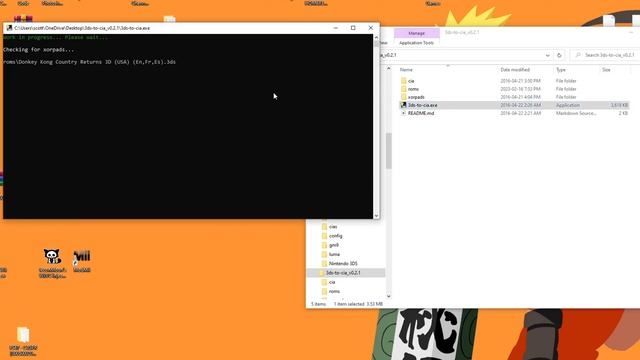
Task: Select luma folder in the navigation pane
Action: pyautogui.click(x=334, y=254)
